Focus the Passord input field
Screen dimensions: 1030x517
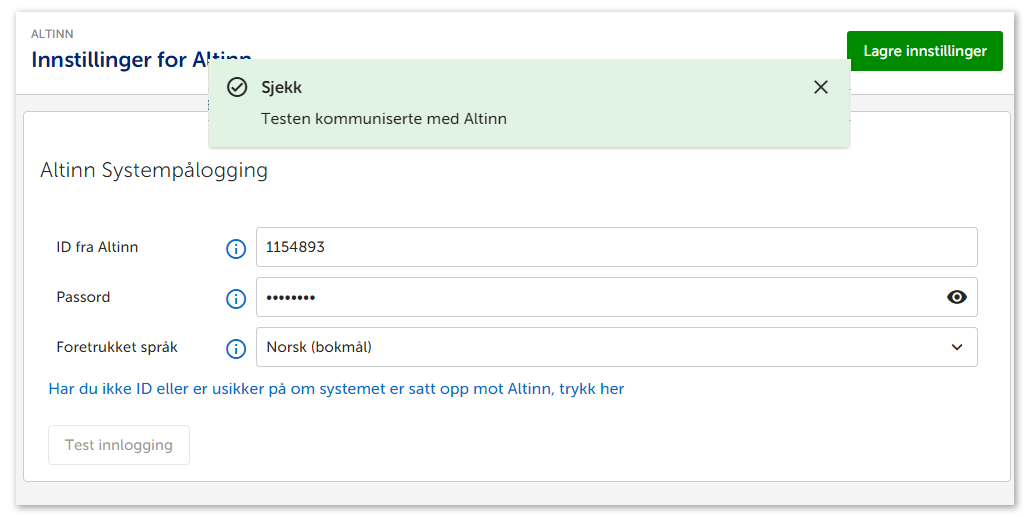(x=590, y=297)
